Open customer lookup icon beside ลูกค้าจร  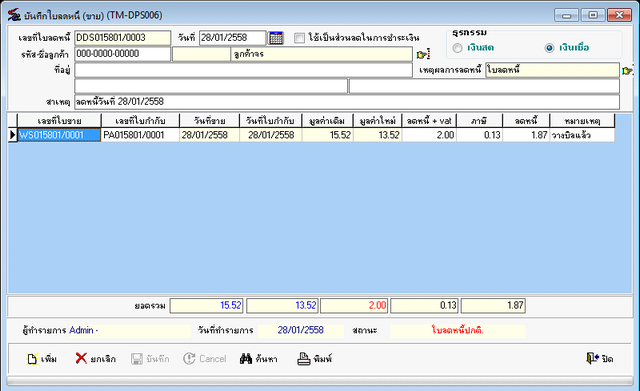(422, 54)
